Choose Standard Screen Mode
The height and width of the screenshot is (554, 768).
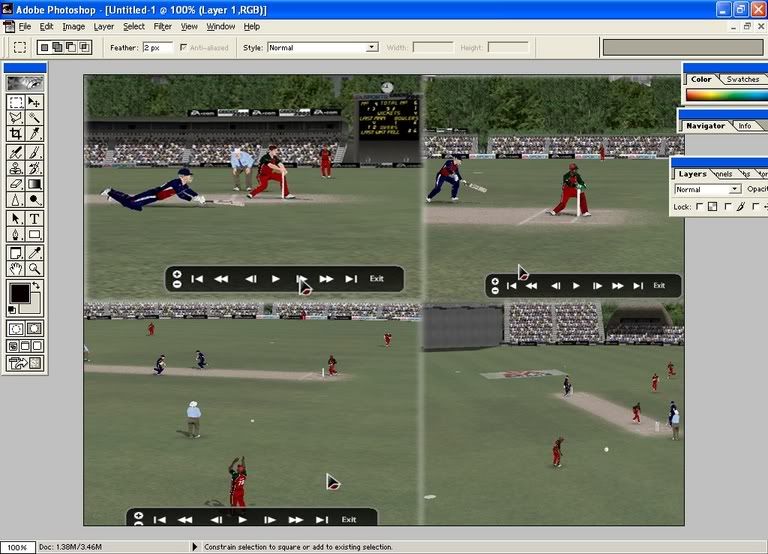pyautogui.click(x=13, y=346)
